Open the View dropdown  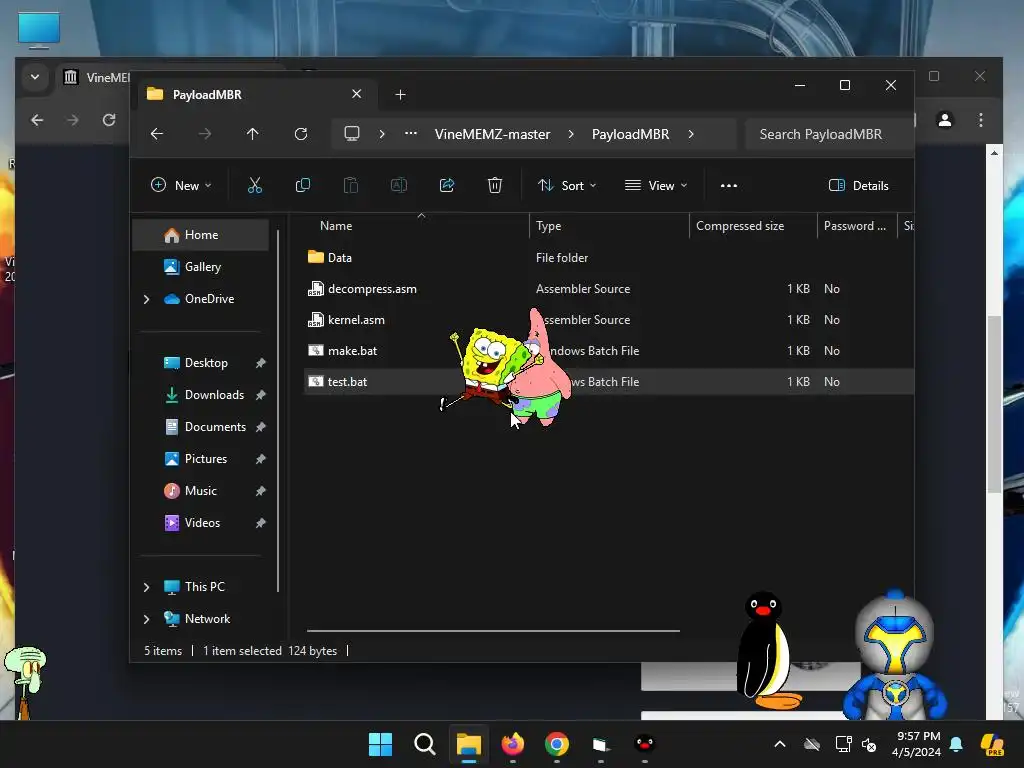[x=656, y=185]
